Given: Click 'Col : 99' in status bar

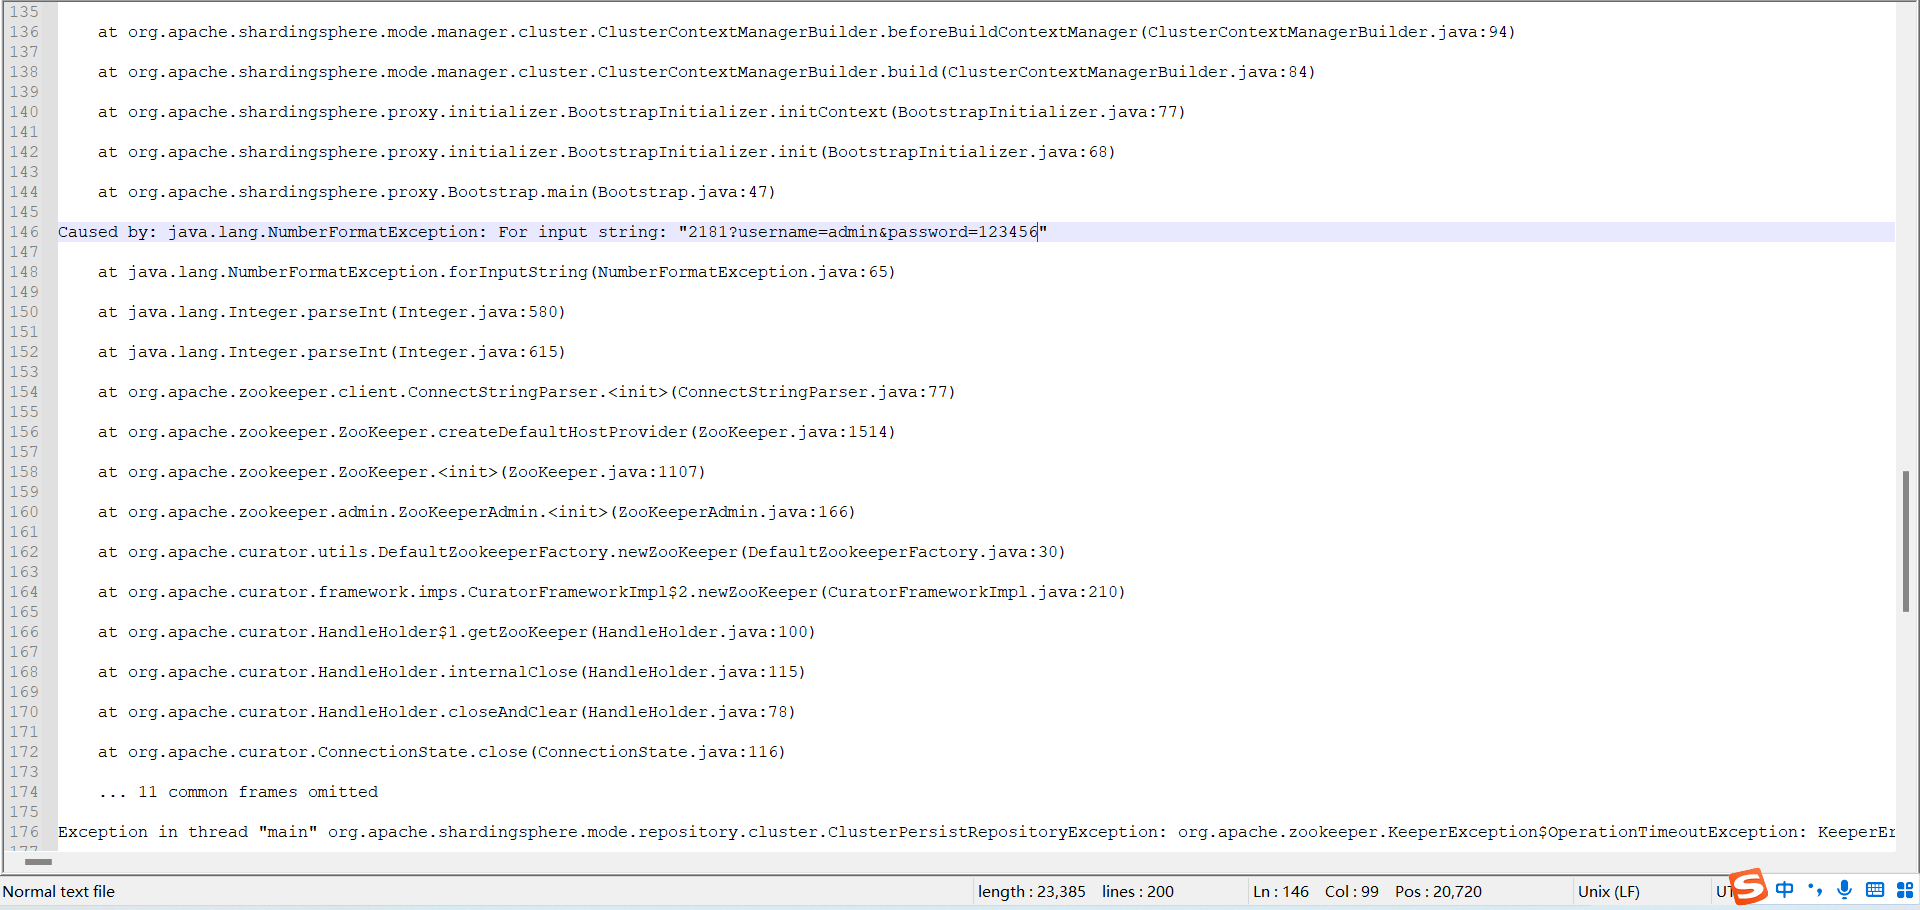Looking at the screenshot, I should click(x=1352, y=891).
